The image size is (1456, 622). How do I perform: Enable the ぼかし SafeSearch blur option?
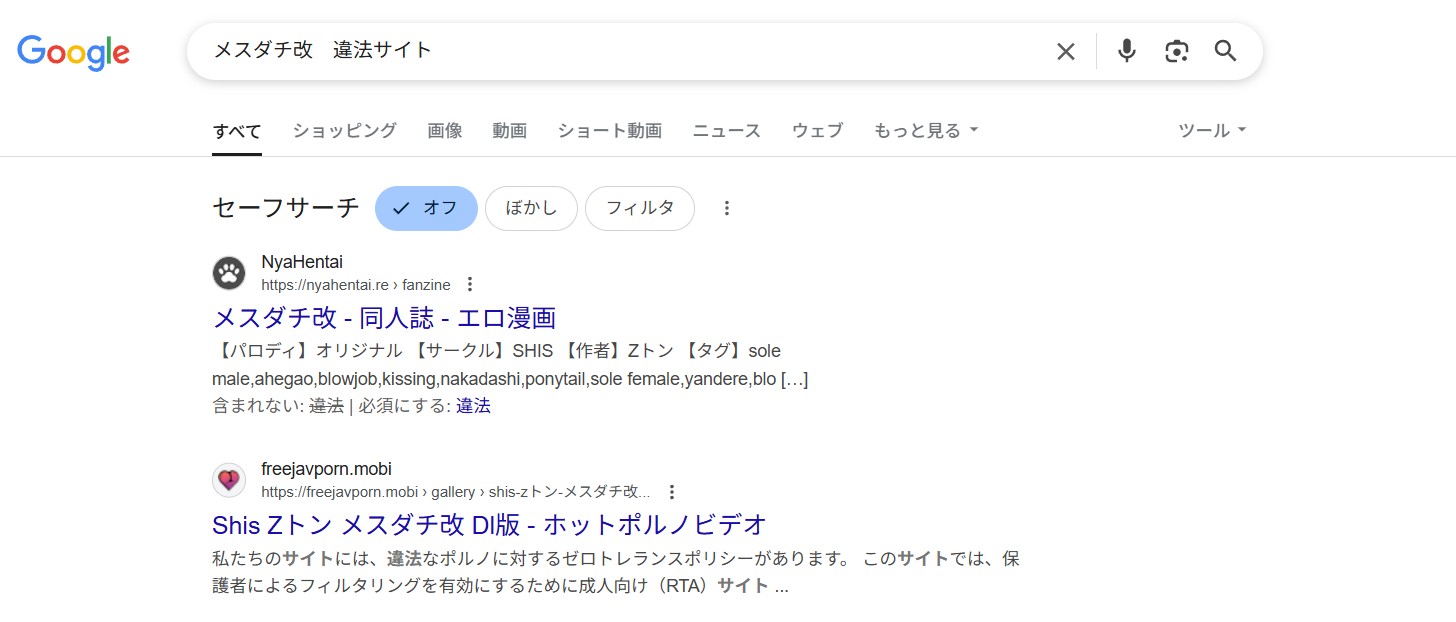tap(531, 207)
